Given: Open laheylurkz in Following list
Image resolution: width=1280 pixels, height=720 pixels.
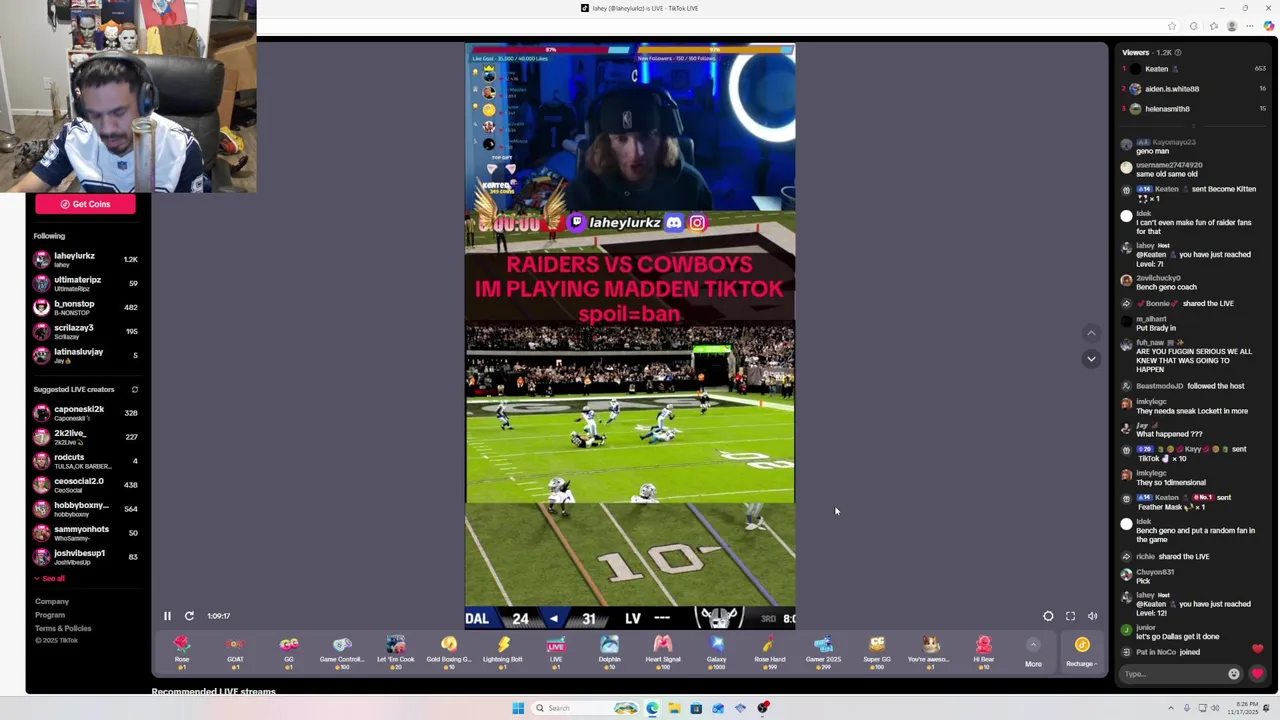Looking at the screenshot, I should [86, 259].
